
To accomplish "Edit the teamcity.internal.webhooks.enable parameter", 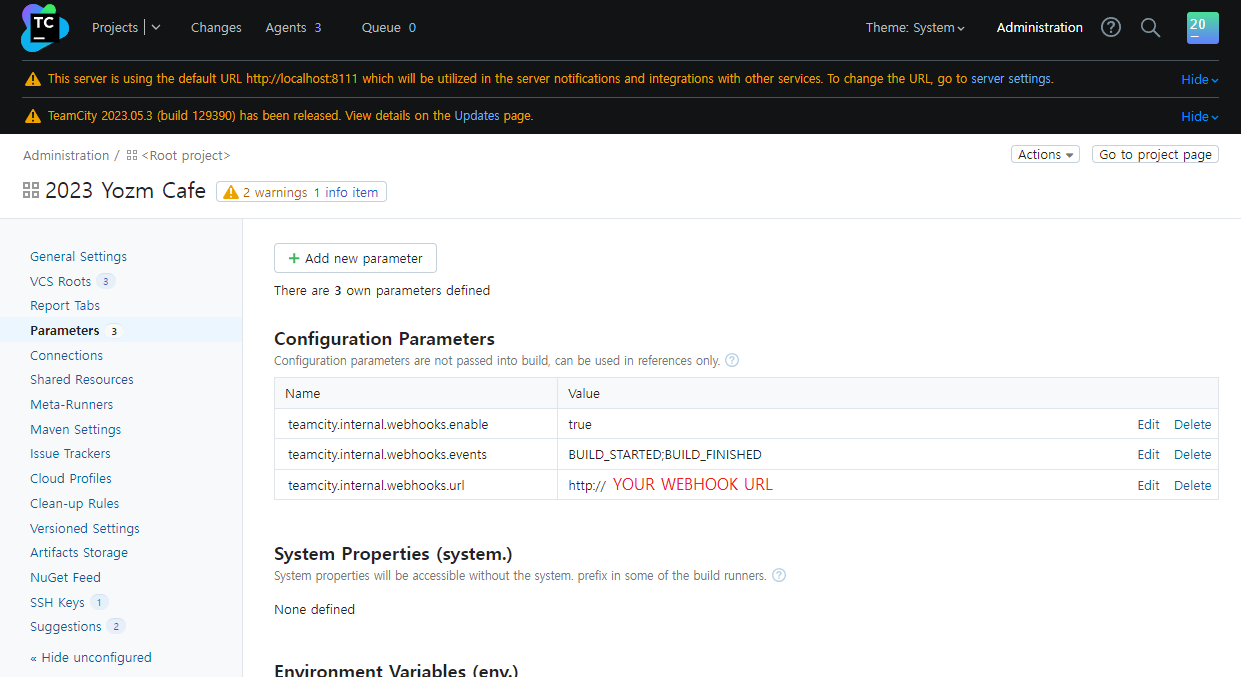I will click(1148, 425).
